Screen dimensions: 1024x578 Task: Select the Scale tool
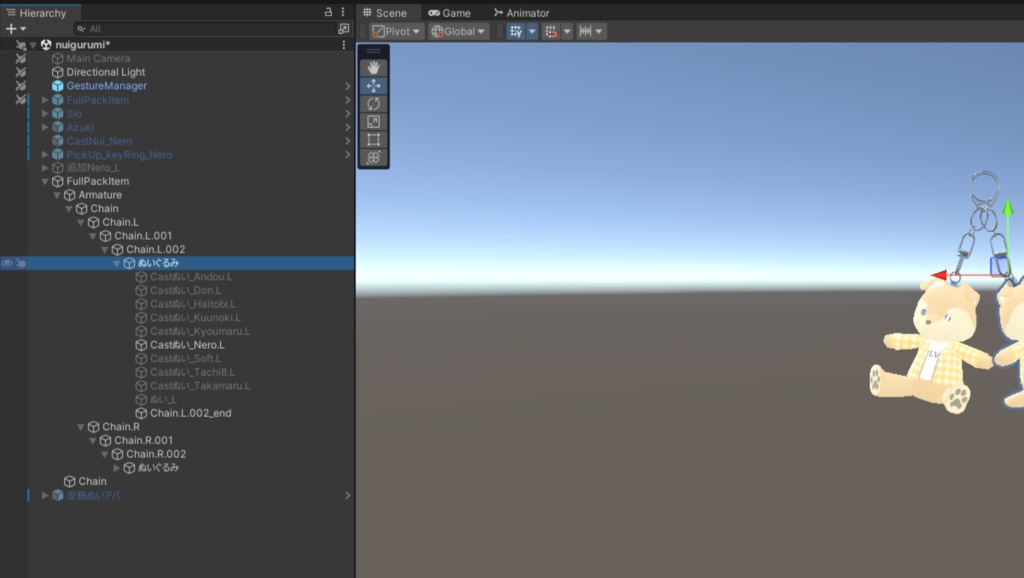coord(374,121)
